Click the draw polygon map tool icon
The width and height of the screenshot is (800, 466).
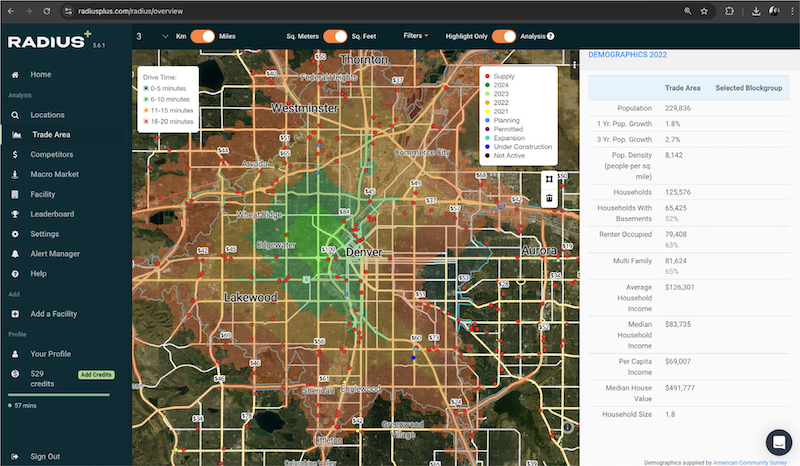[x=549, y=180]
